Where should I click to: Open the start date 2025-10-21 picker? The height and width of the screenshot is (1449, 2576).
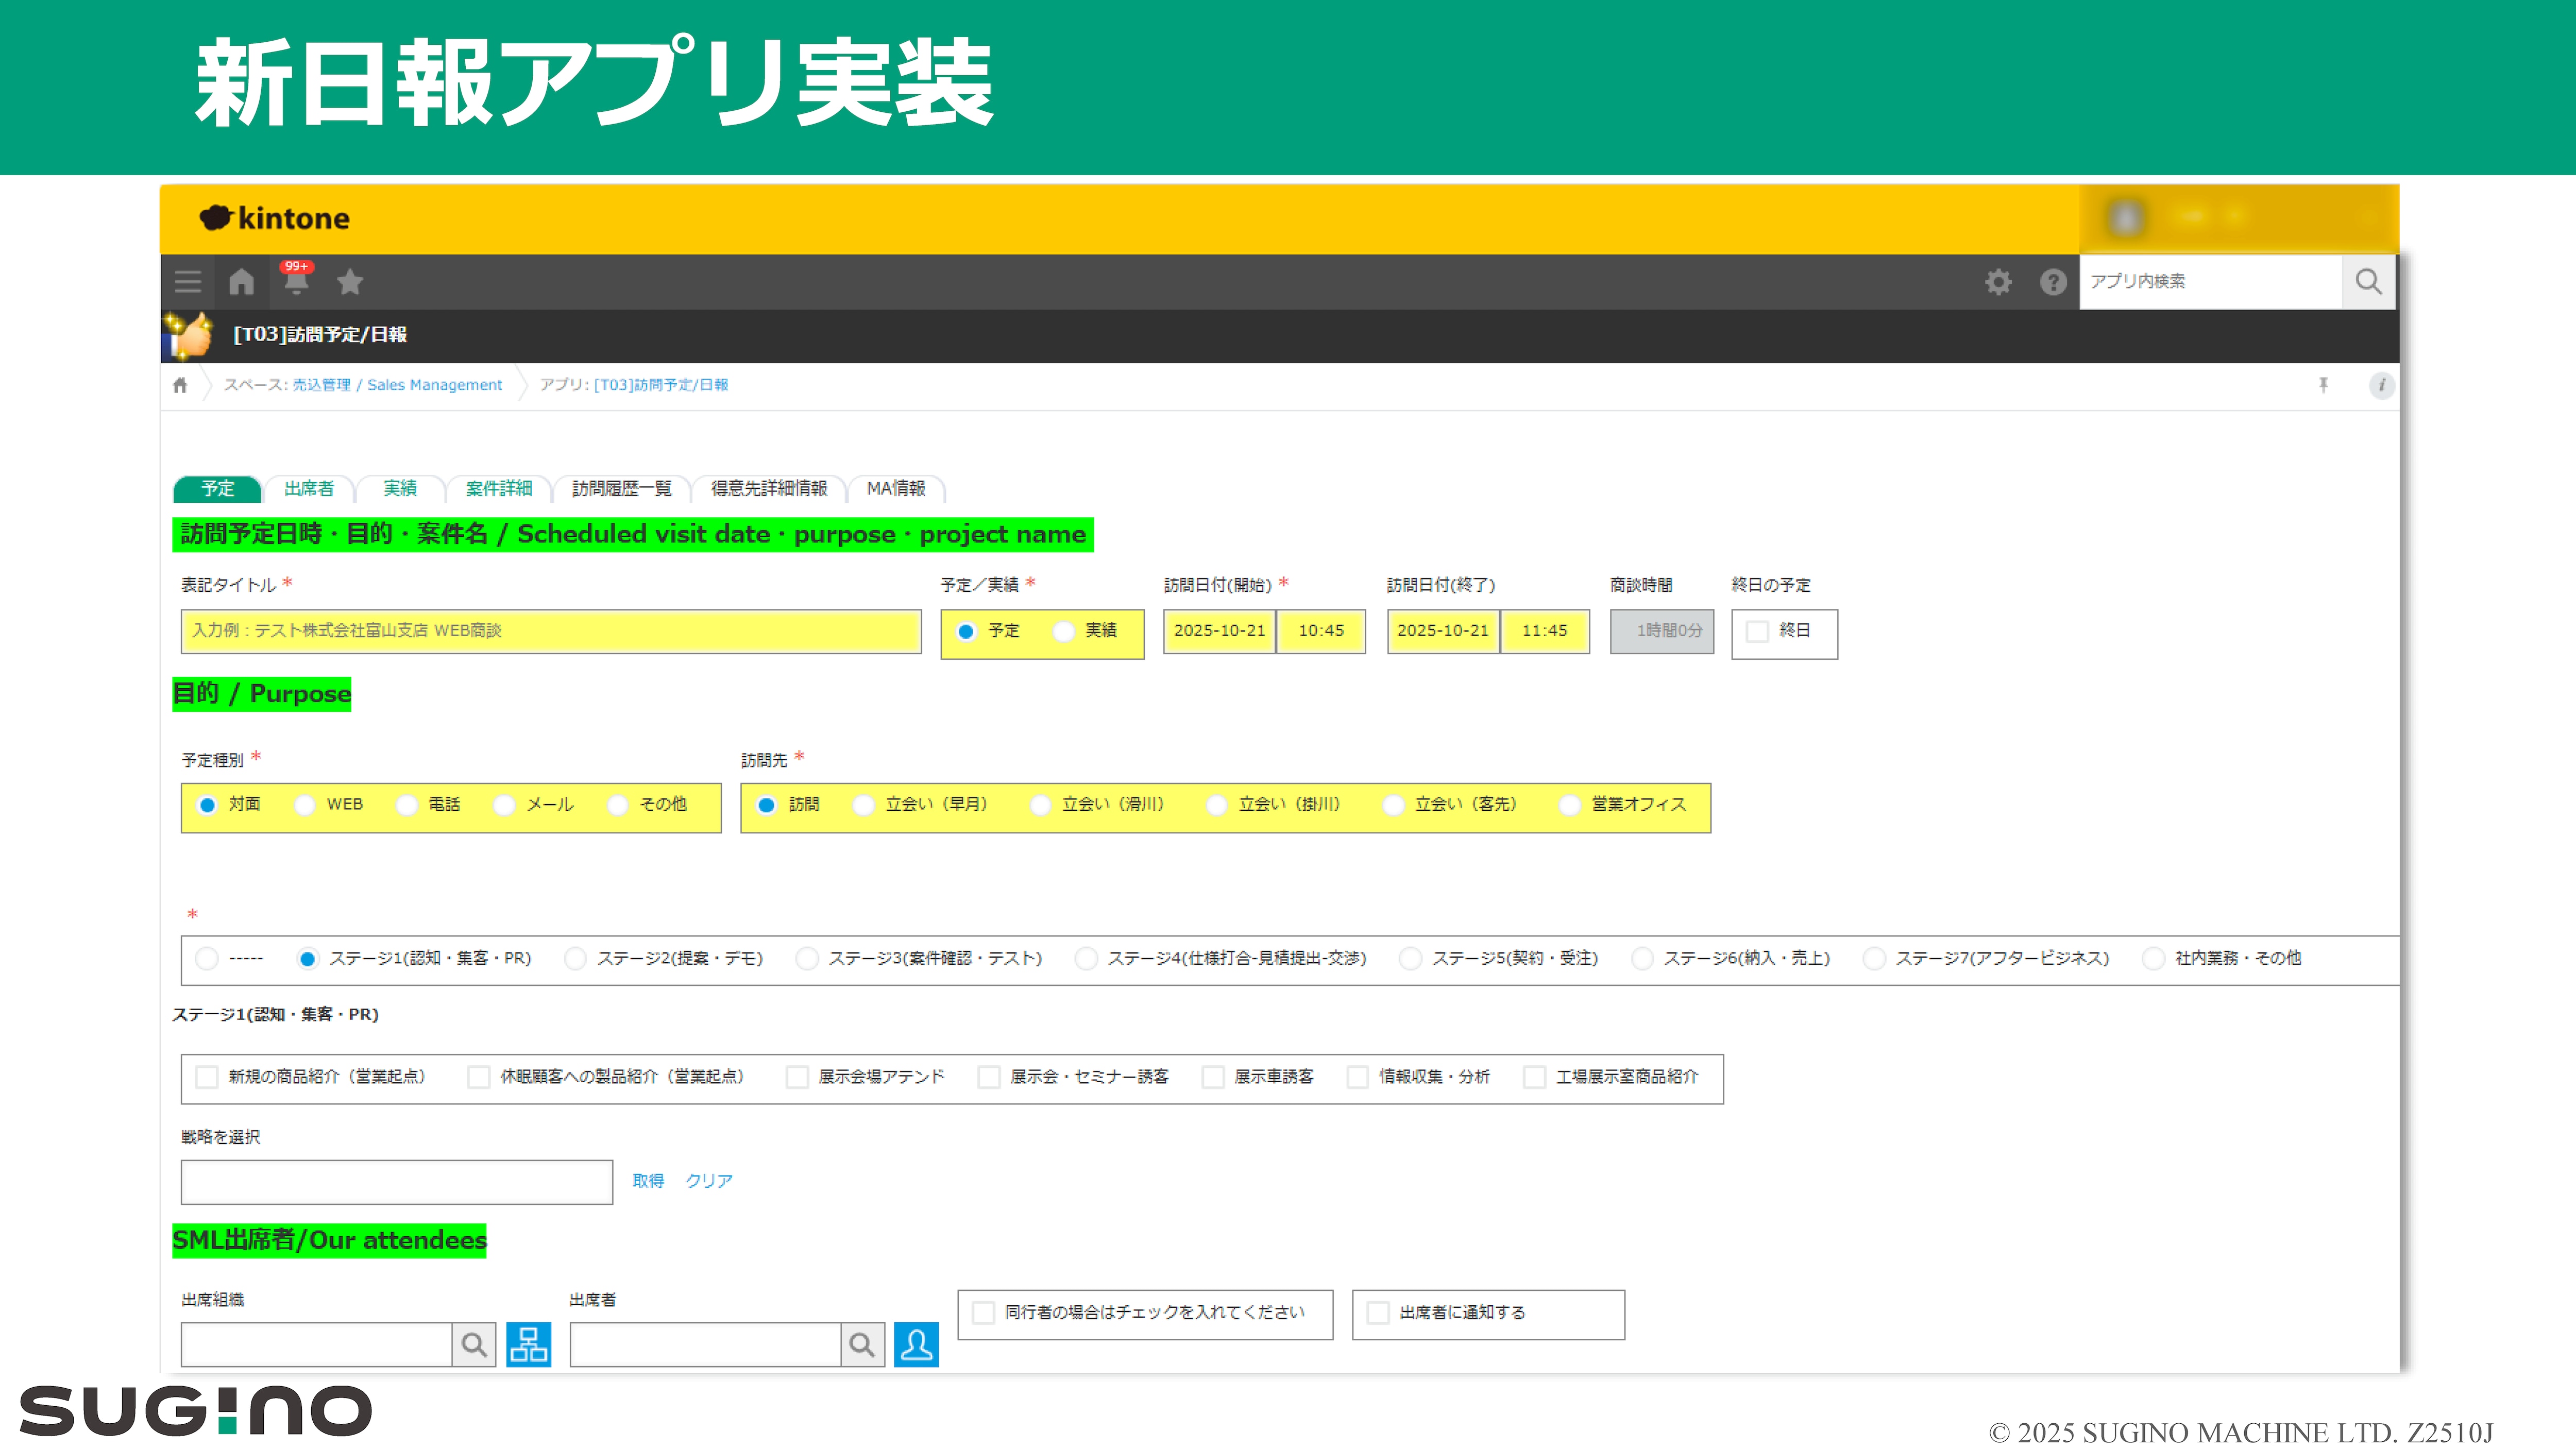[x=1219, y=631]
